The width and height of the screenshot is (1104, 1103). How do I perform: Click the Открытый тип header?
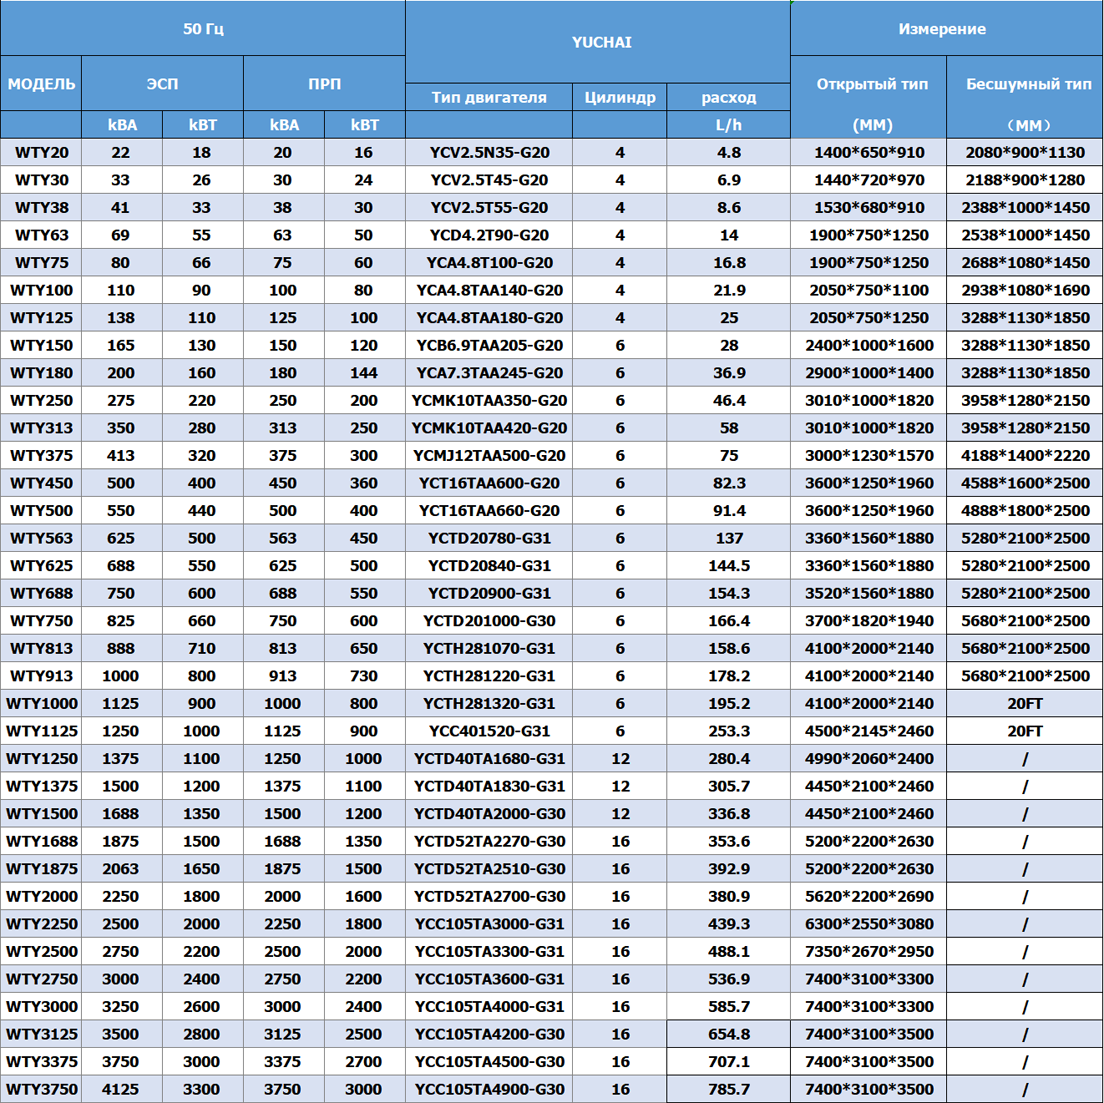(x=872, y=84)
